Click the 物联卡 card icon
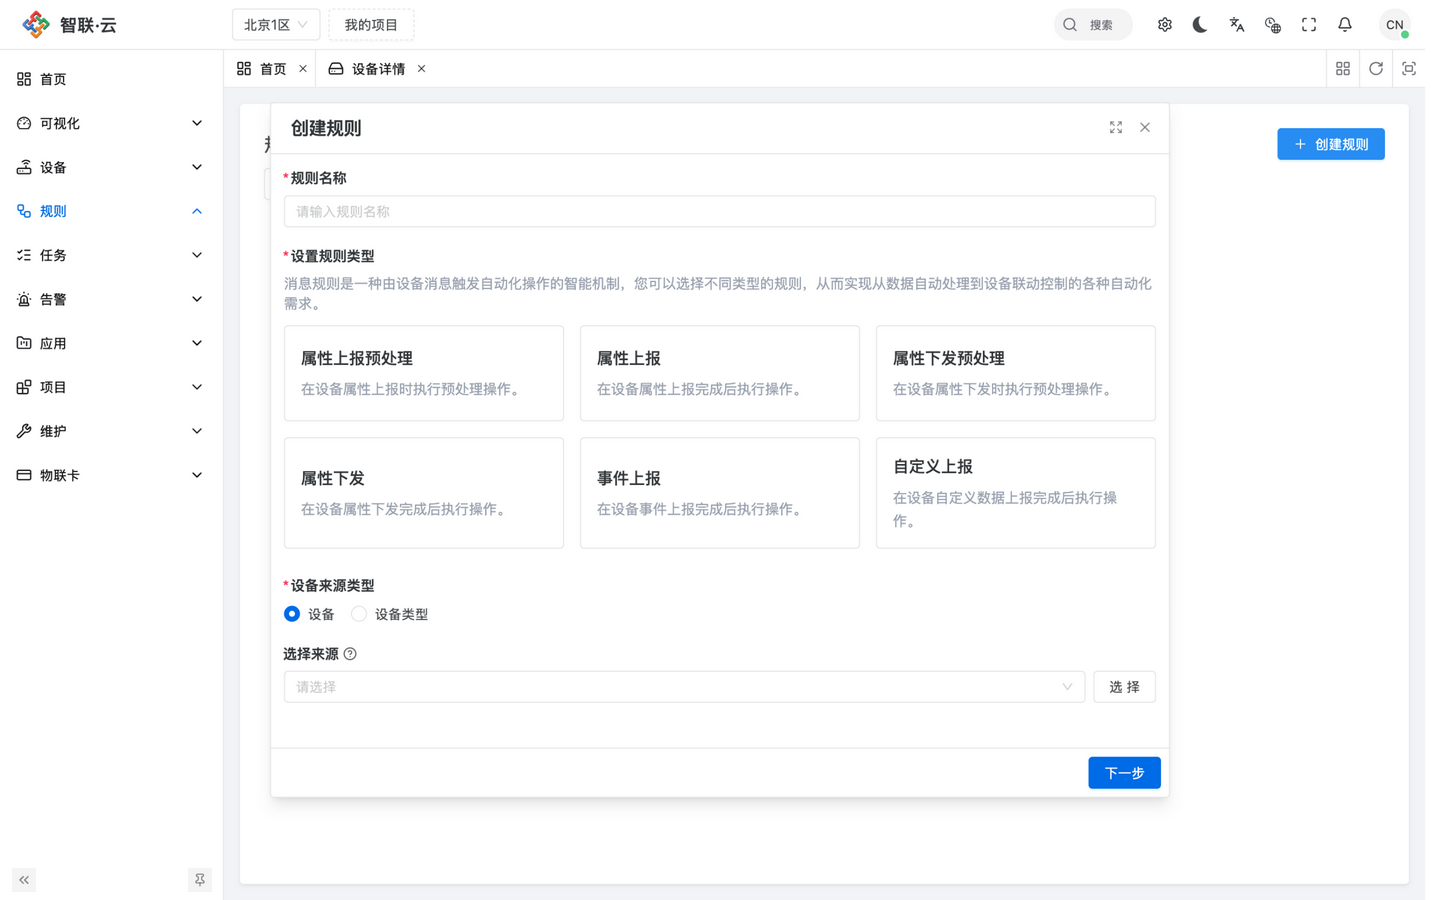 [24, 475]
